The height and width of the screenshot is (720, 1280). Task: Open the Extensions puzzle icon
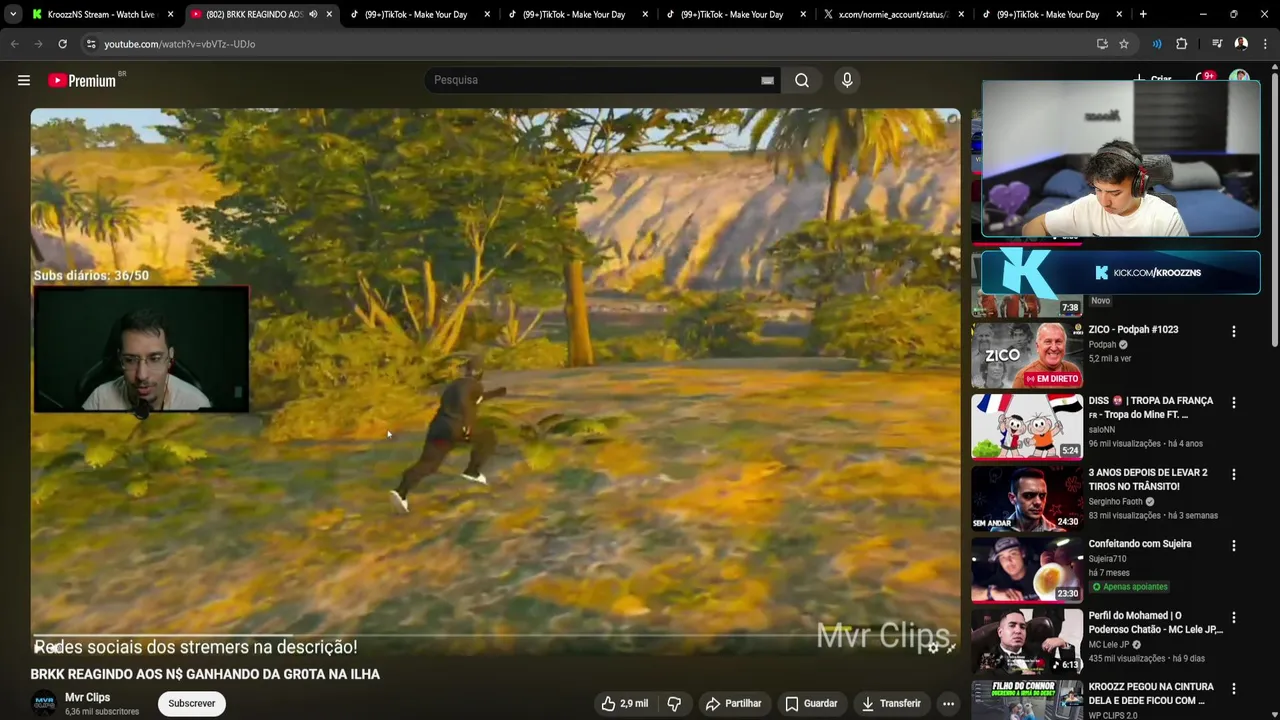pos(1181,44)
